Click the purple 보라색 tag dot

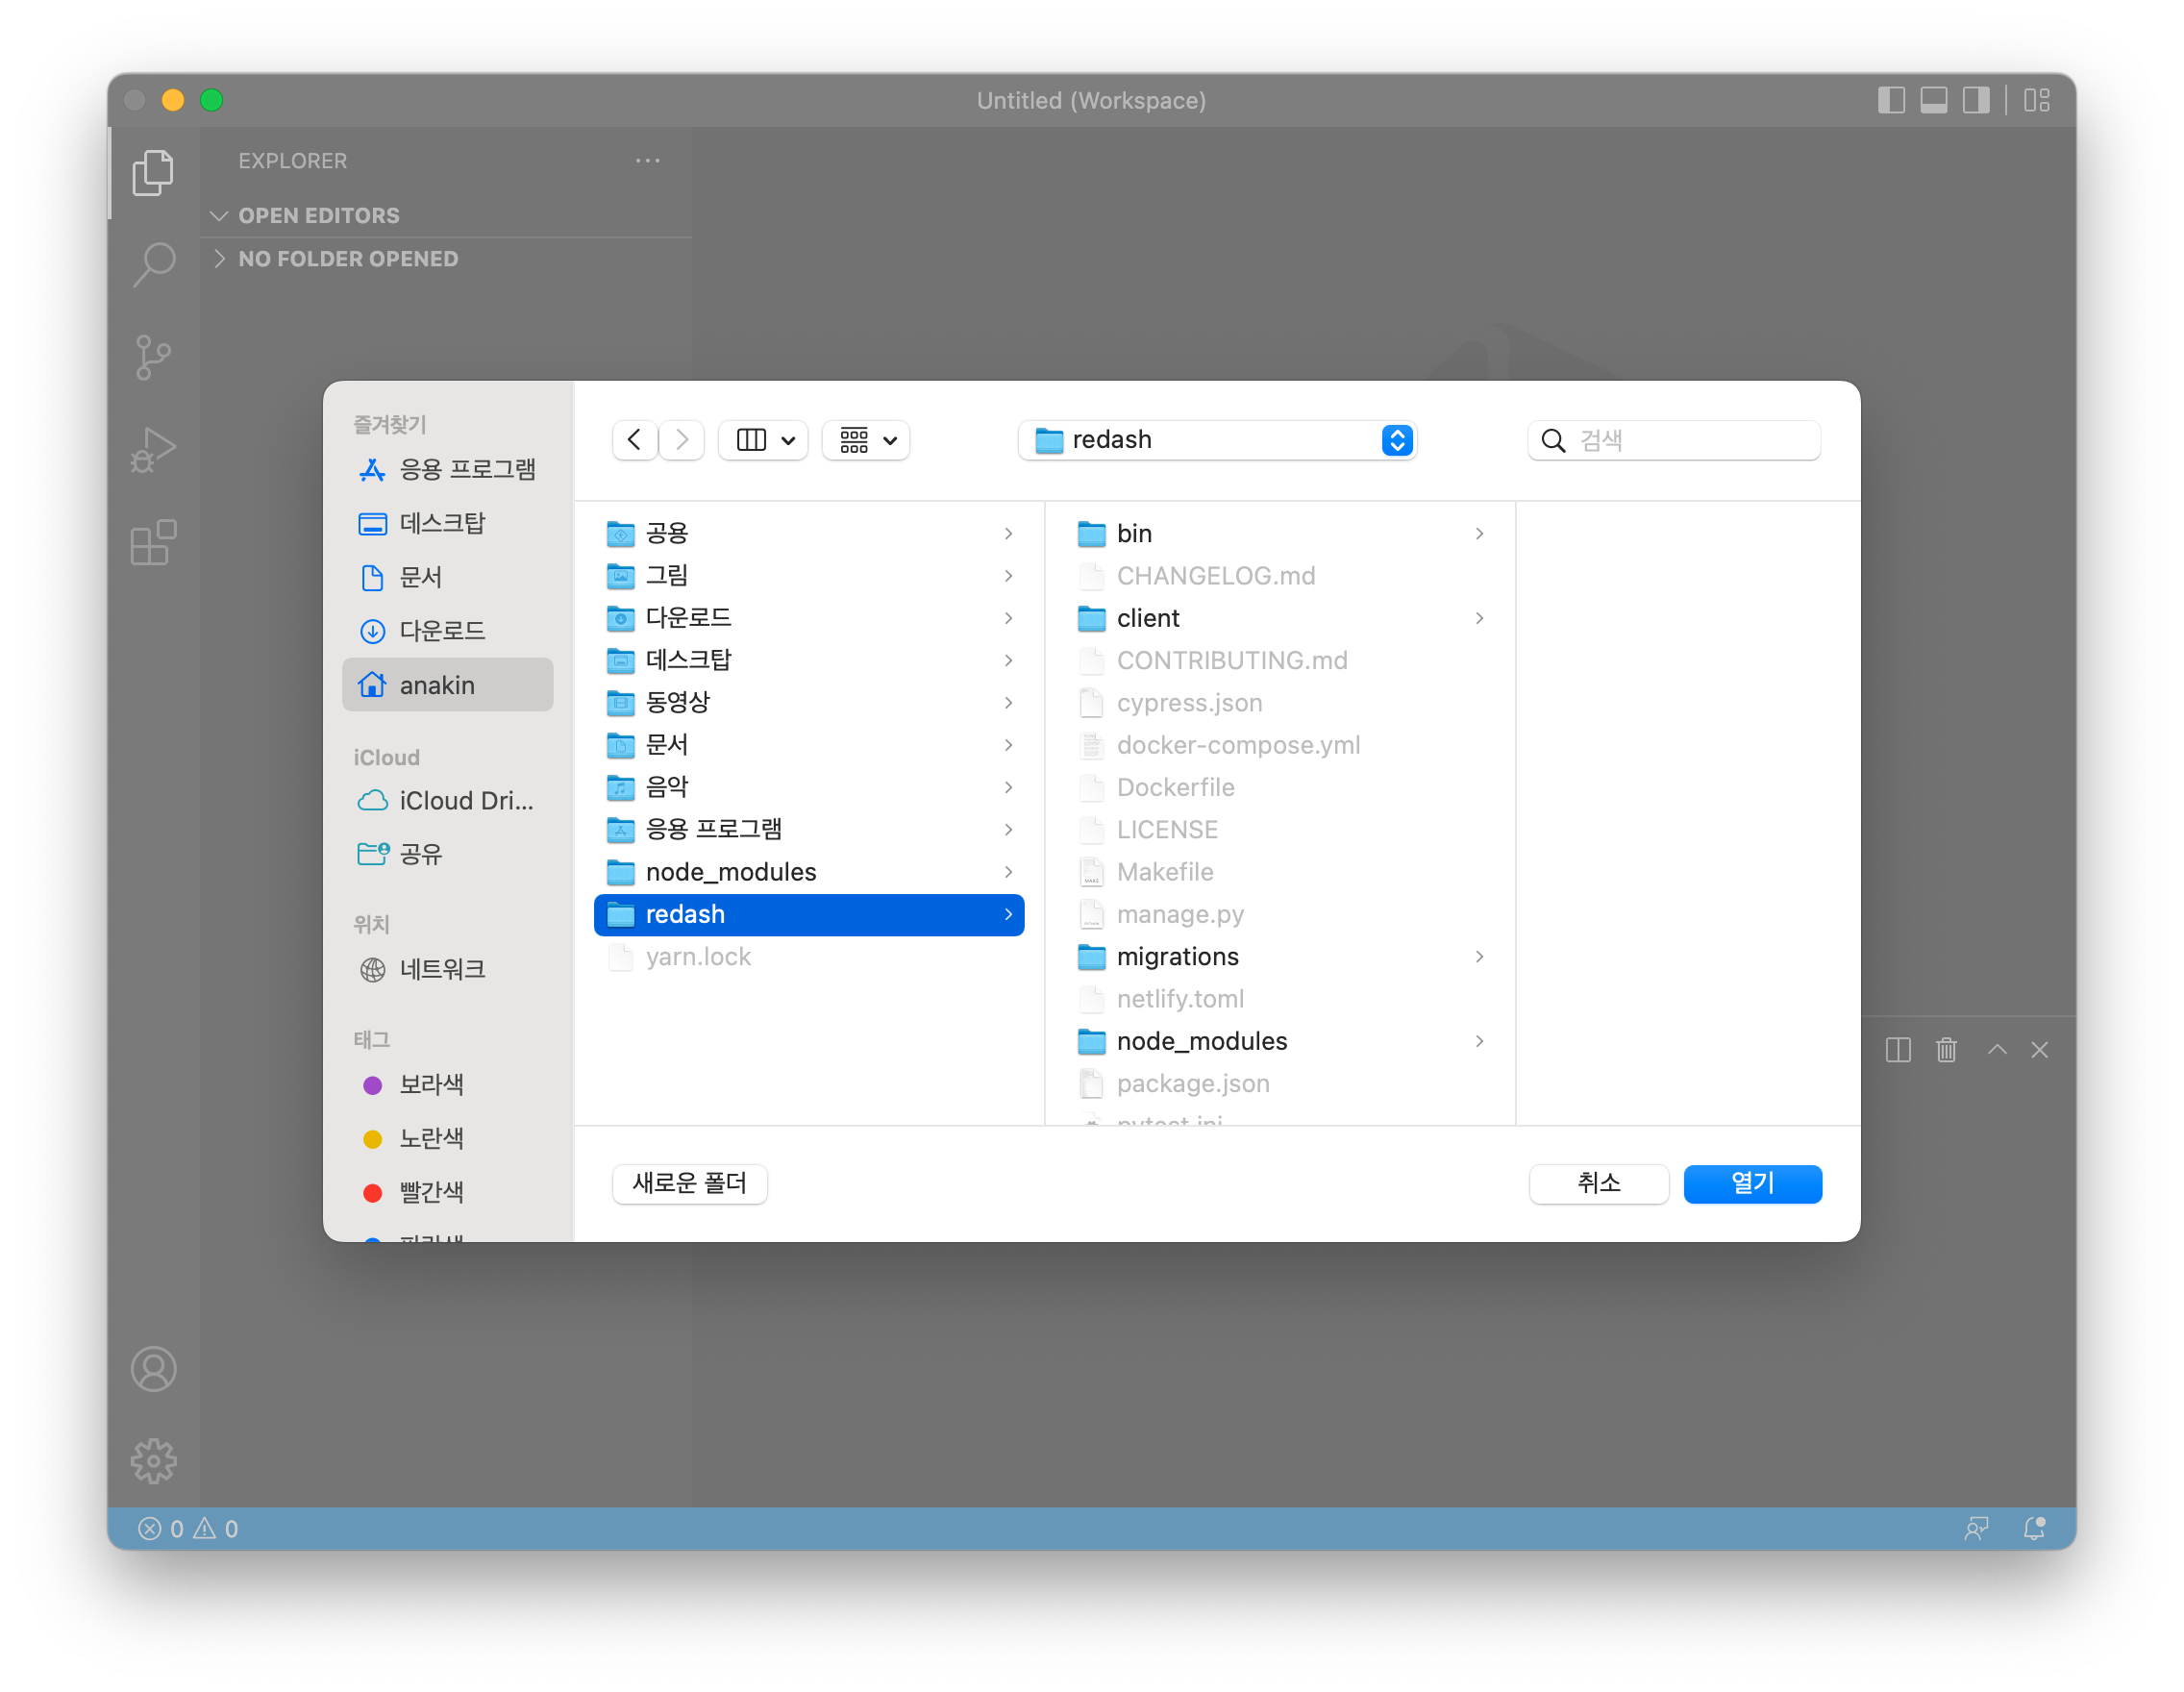[373, 1085]
